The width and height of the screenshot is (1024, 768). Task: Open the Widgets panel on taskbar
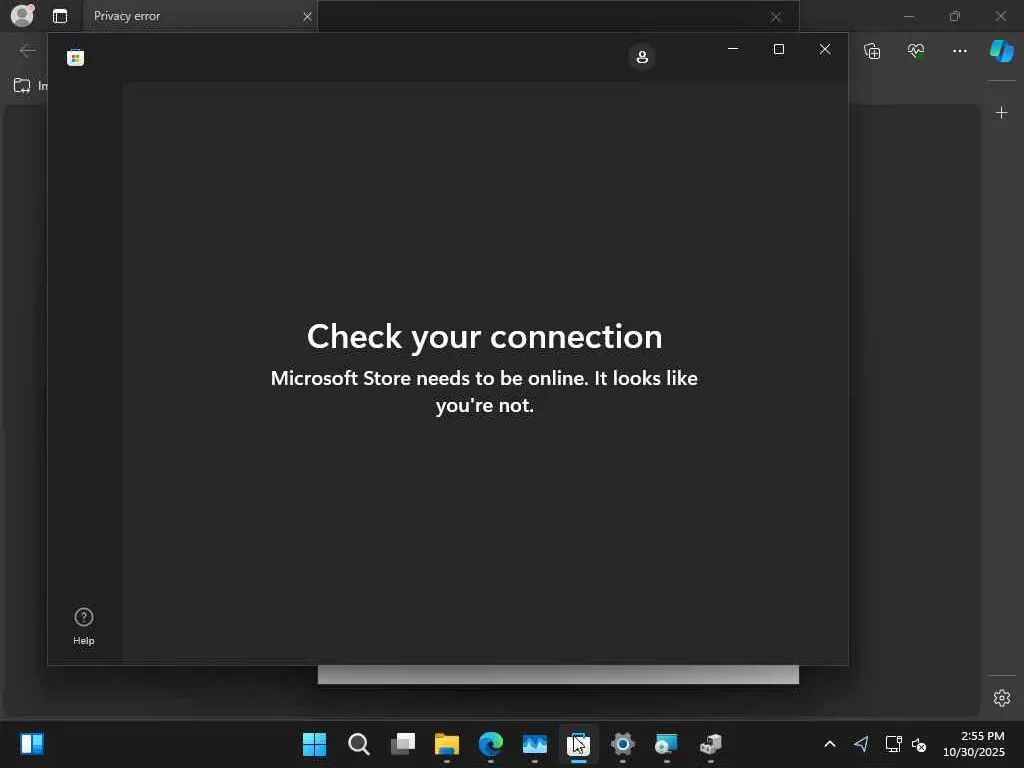(31, 744)
